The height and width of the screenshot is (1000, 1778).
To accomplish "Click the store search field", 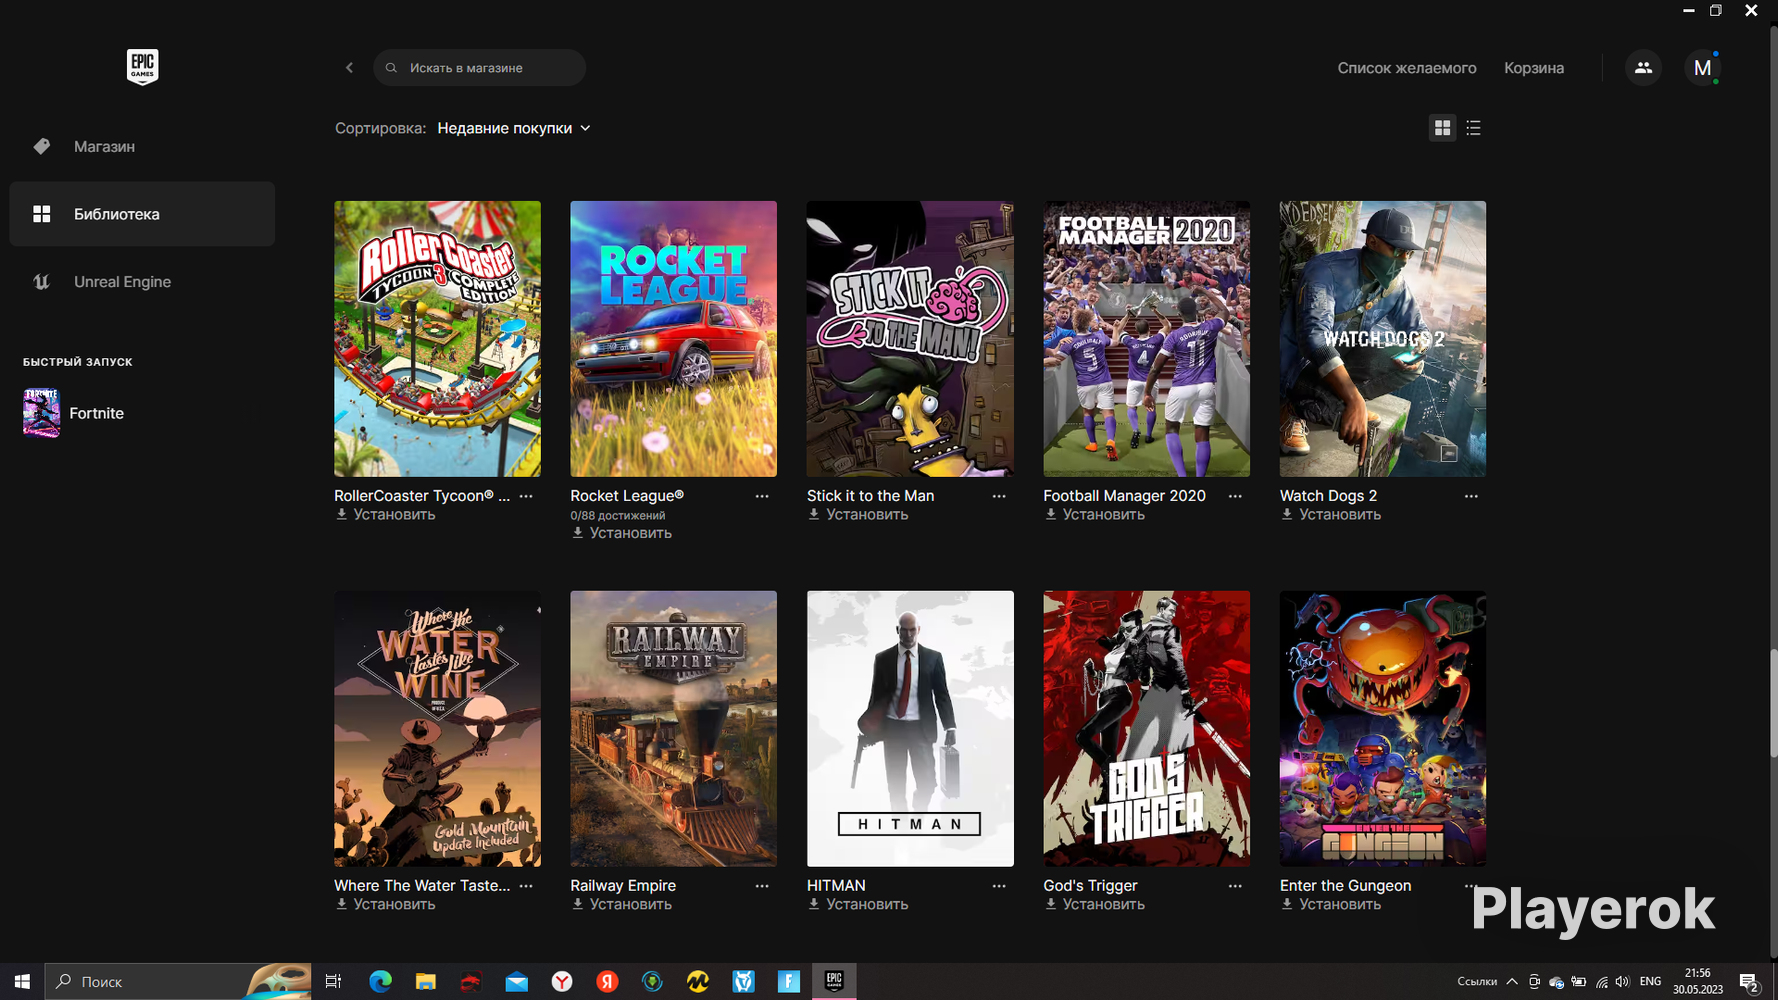I will coord(479,68).
